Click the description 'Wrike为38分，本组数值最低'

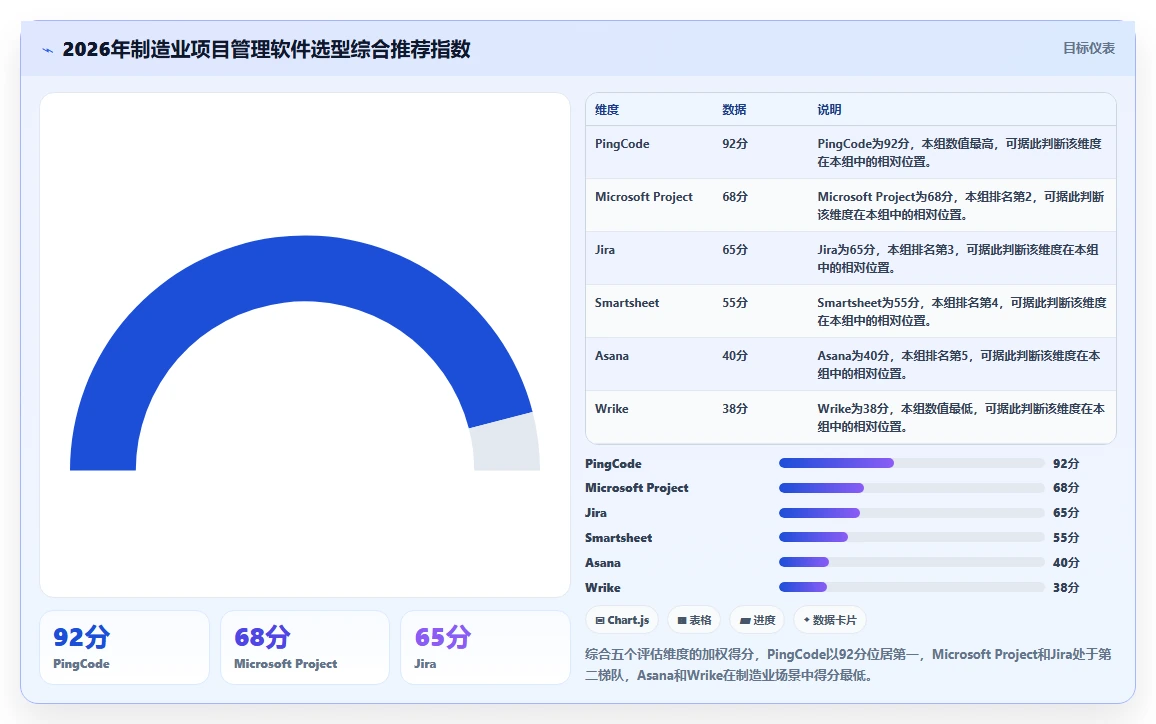[x=961, y=418]
